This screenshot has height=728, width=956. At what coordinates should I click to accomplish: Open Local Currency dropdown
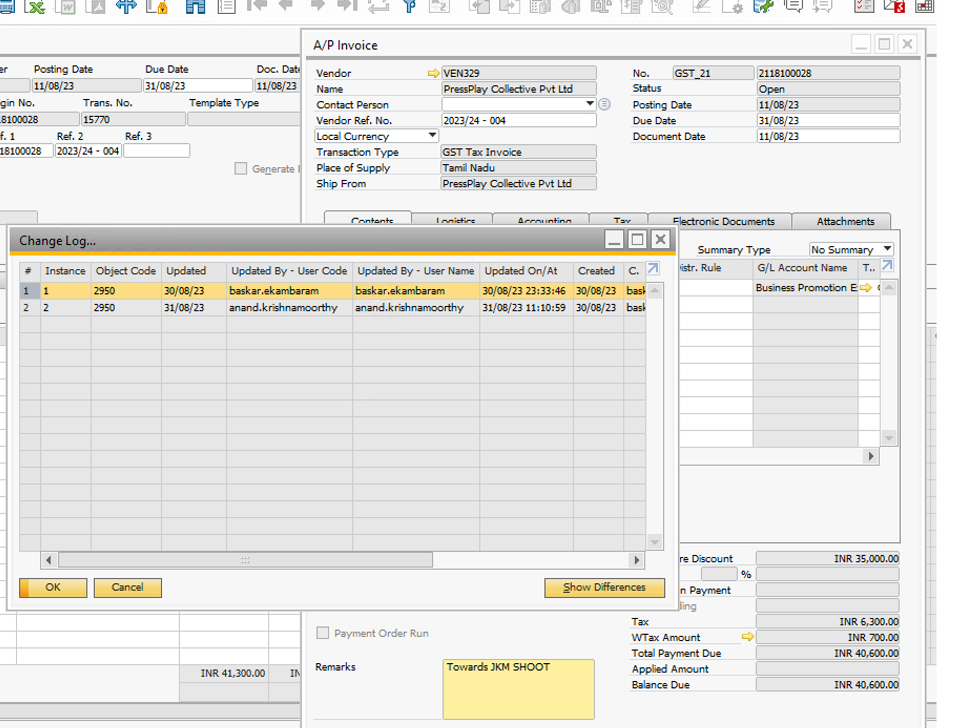[x=432, y=135]
